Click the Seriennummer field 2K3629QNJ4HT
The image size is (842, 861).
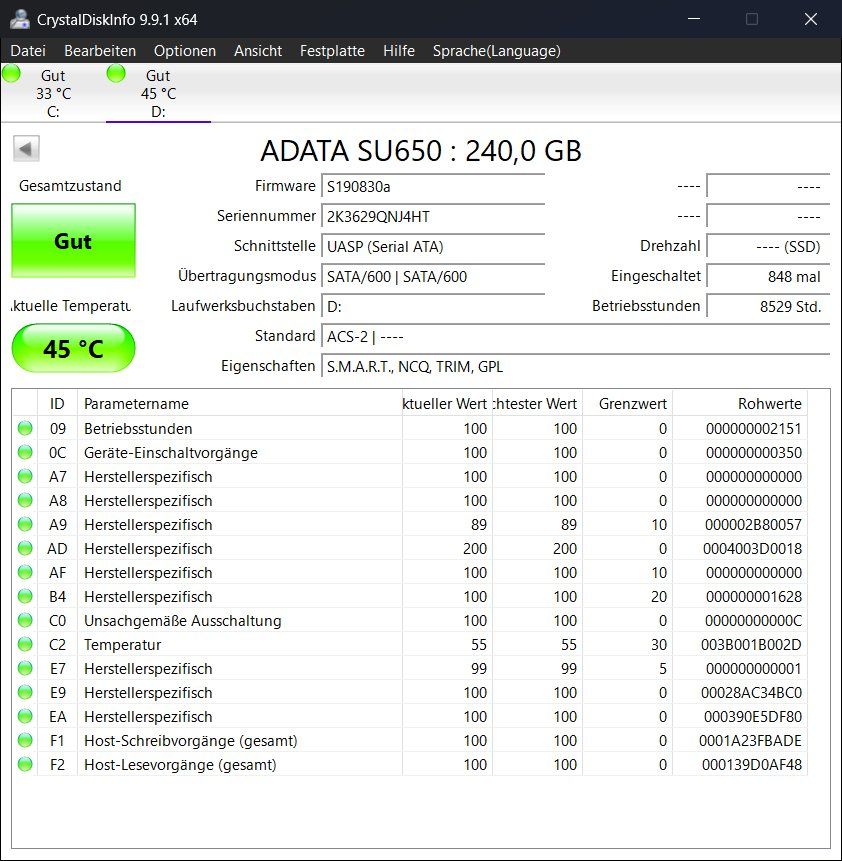point(433,216)
